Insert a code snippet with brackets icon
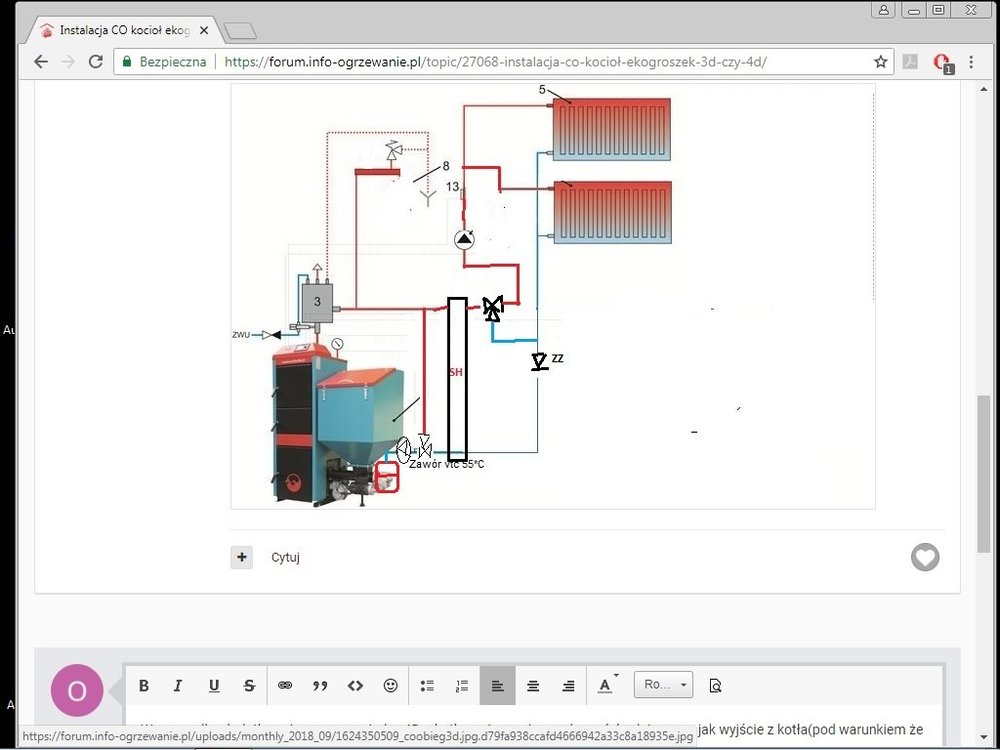 (x=355, y=686)
